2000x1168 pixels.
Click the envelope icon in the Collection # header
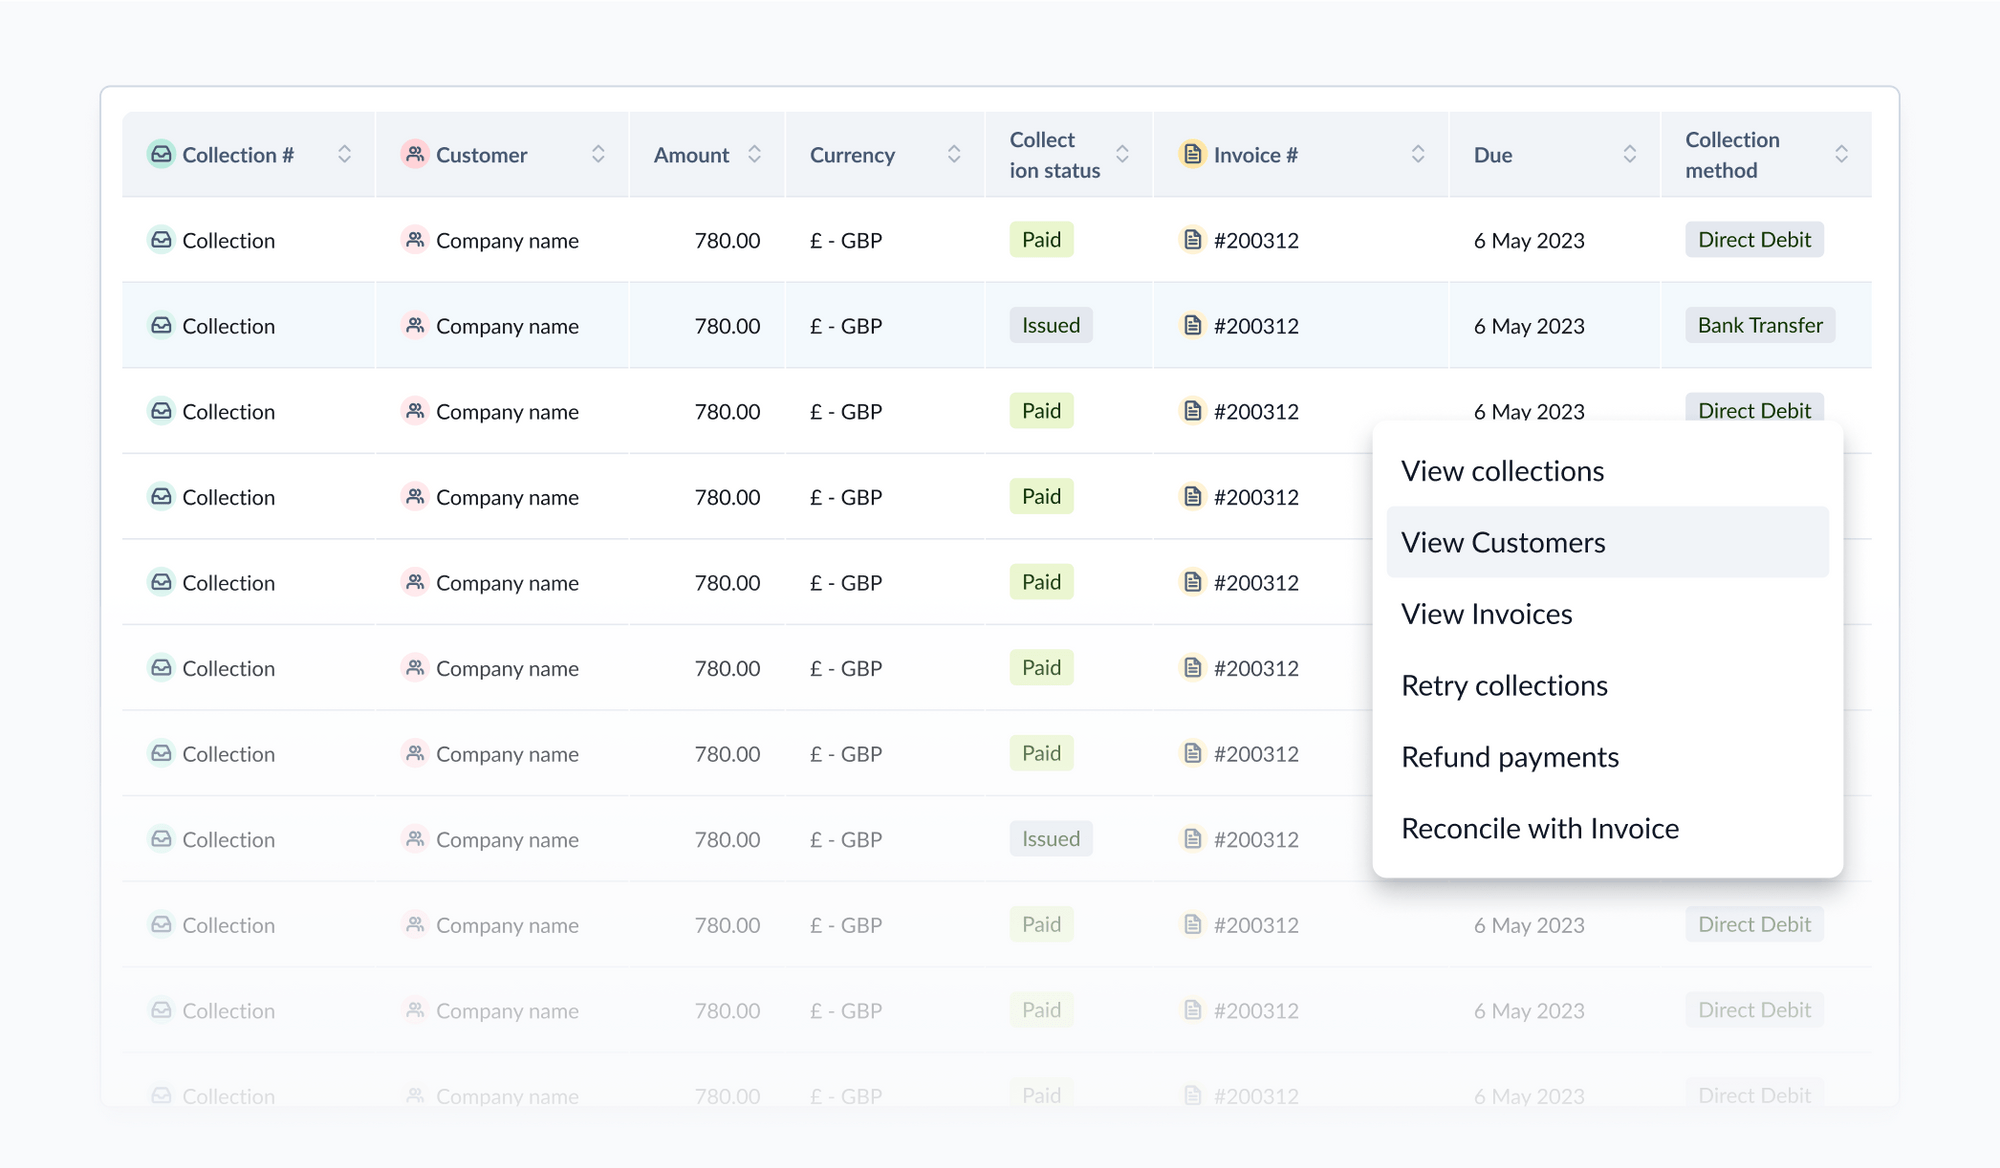[x=161, y=154]
